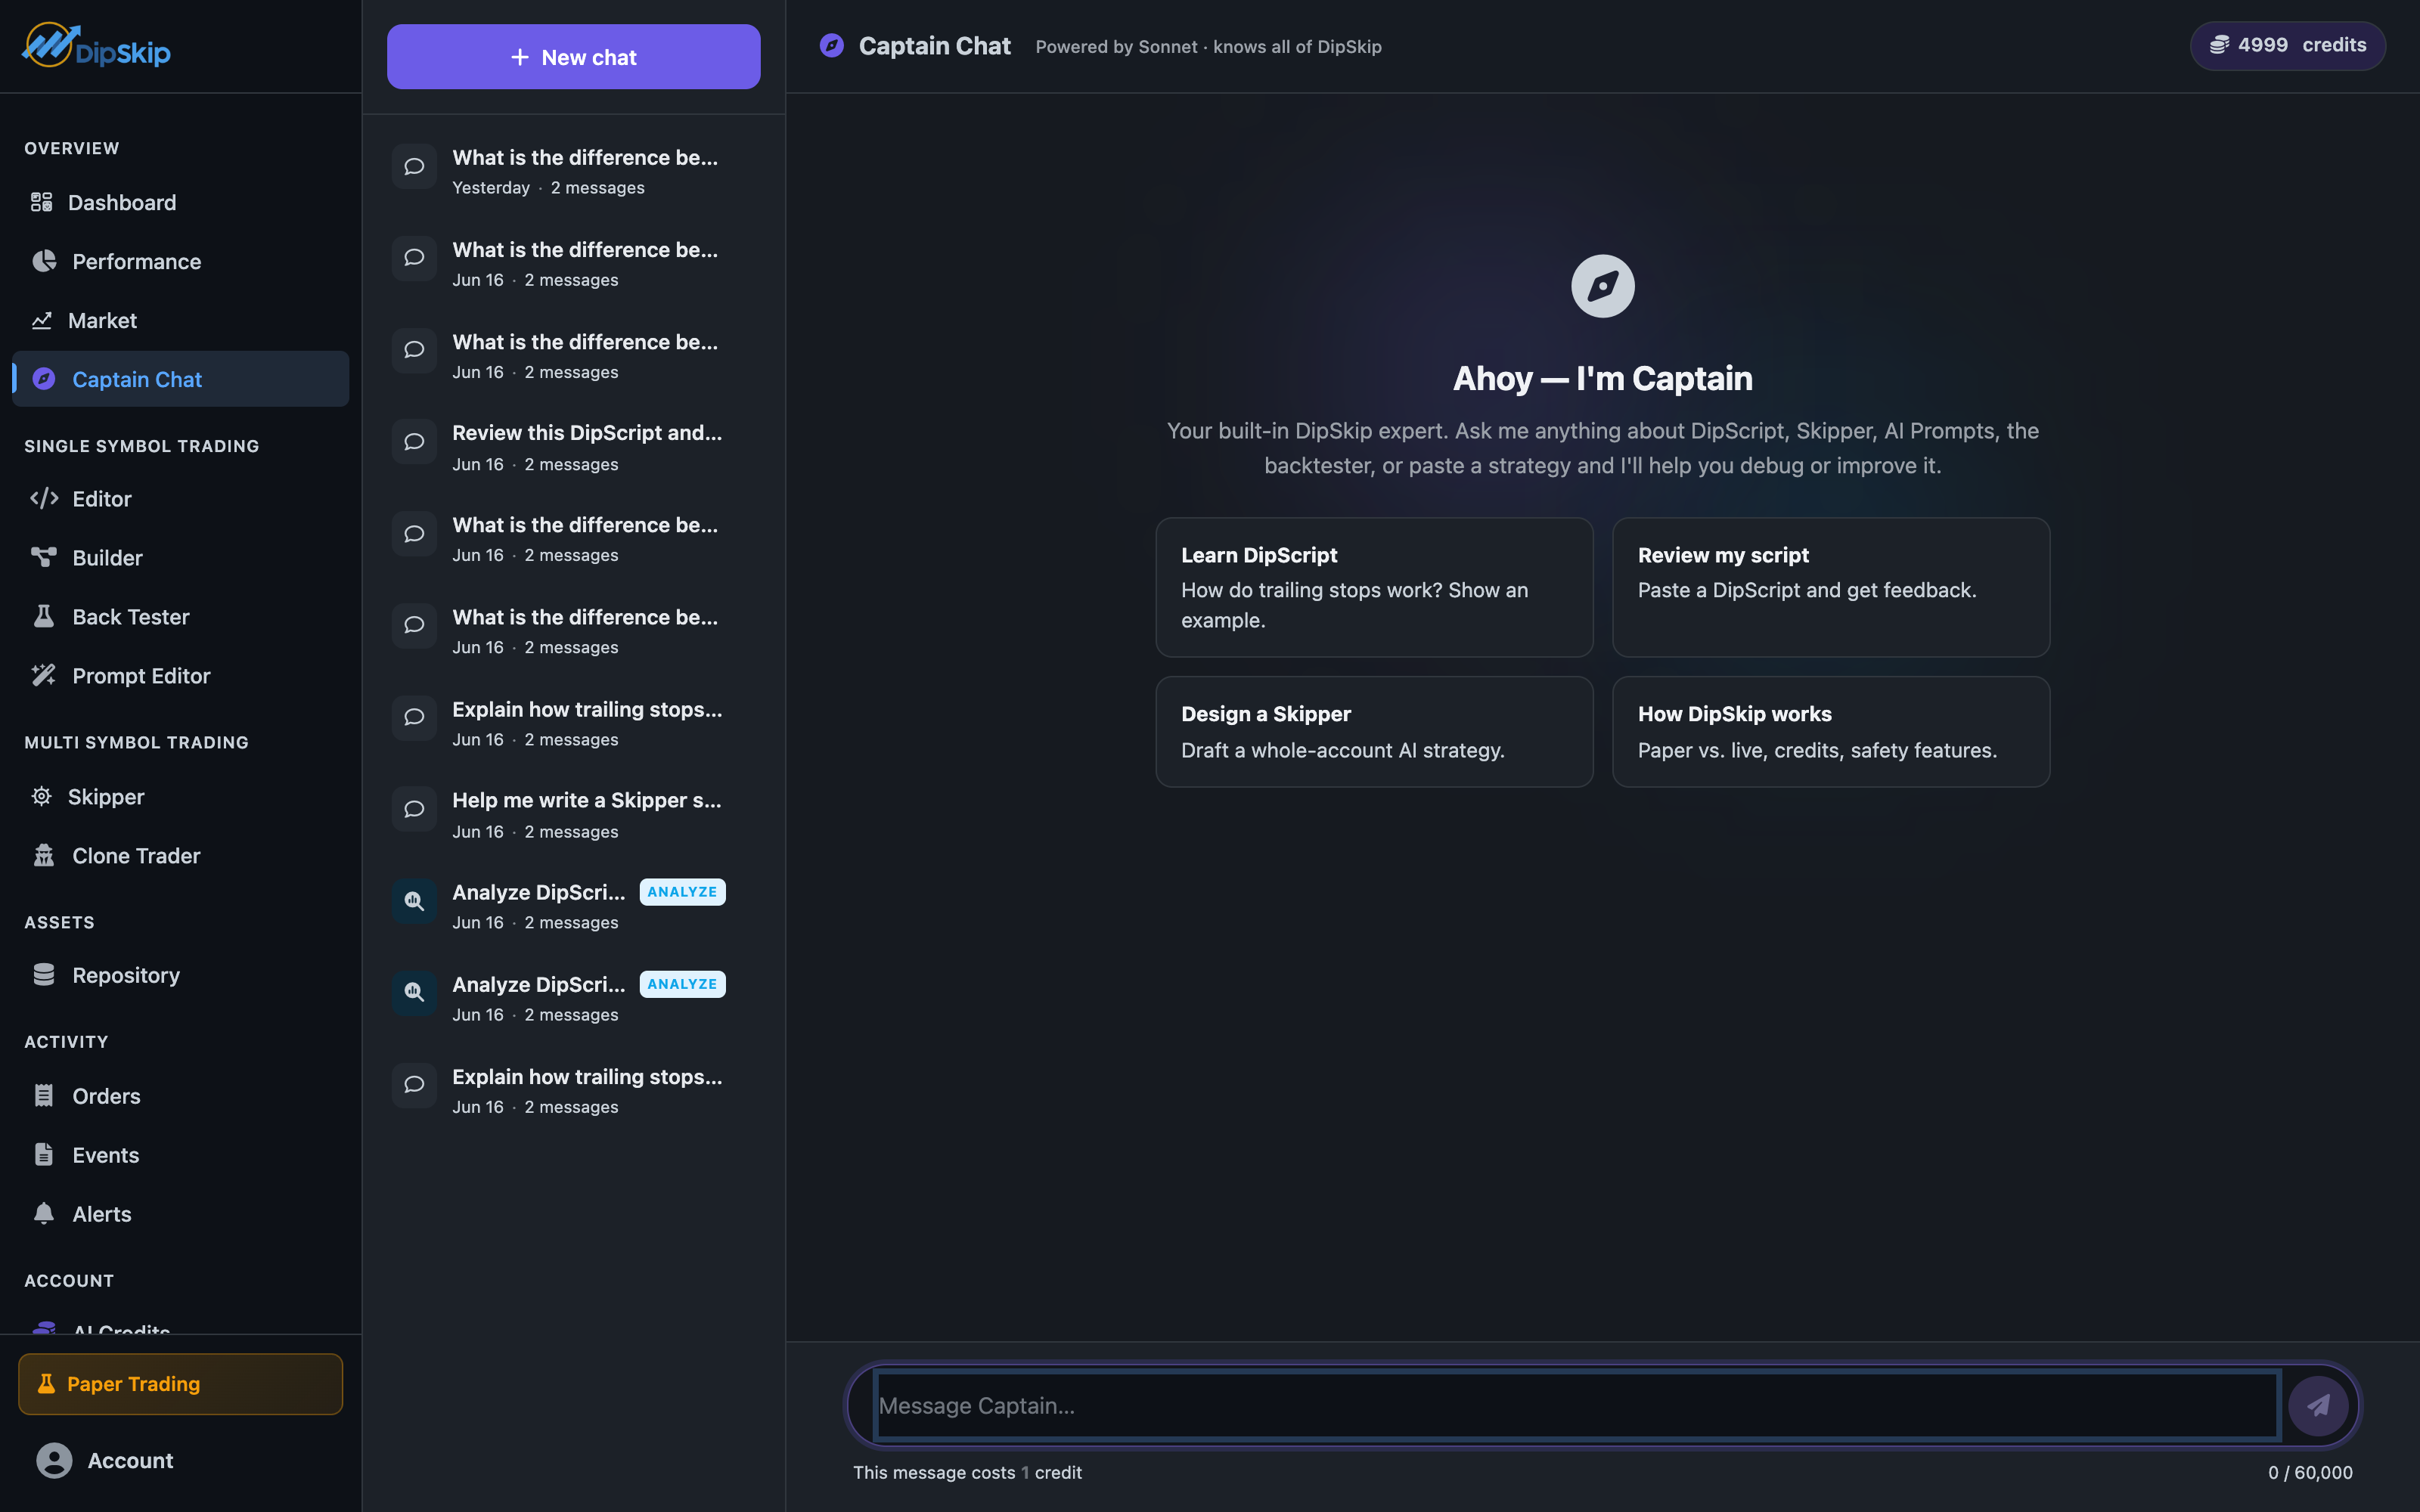Click the Prompt Editor magic wand icon
Image resolution: width=2420 pixels, height=1512 pixels.
pos(44,675)
